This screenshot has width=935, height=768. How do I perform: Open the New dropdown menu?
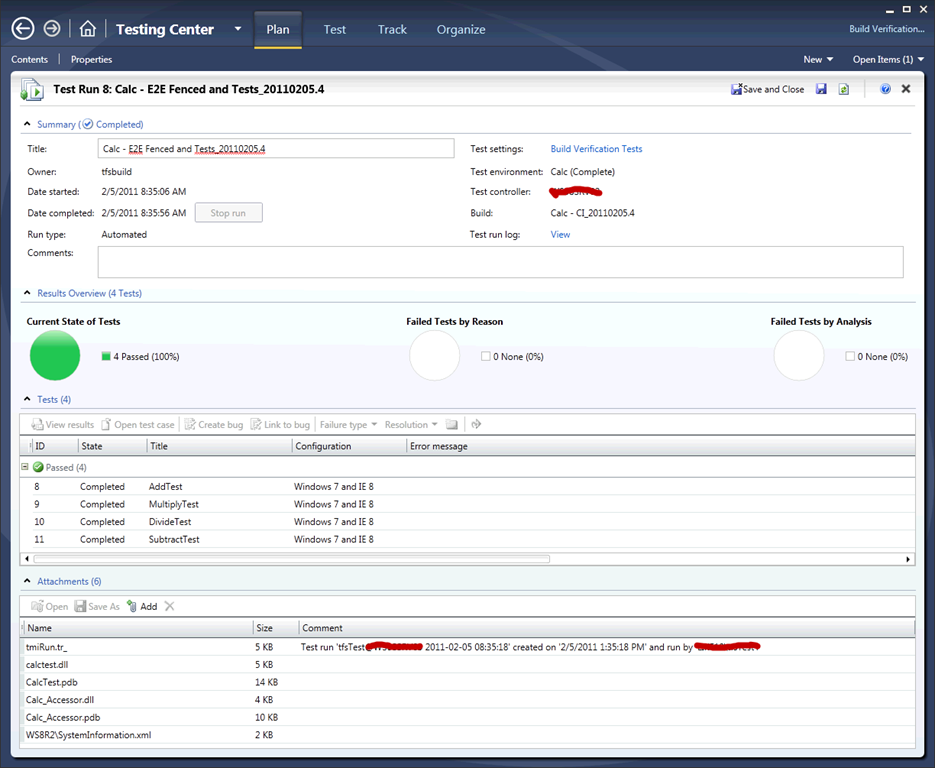click(818, 59)
